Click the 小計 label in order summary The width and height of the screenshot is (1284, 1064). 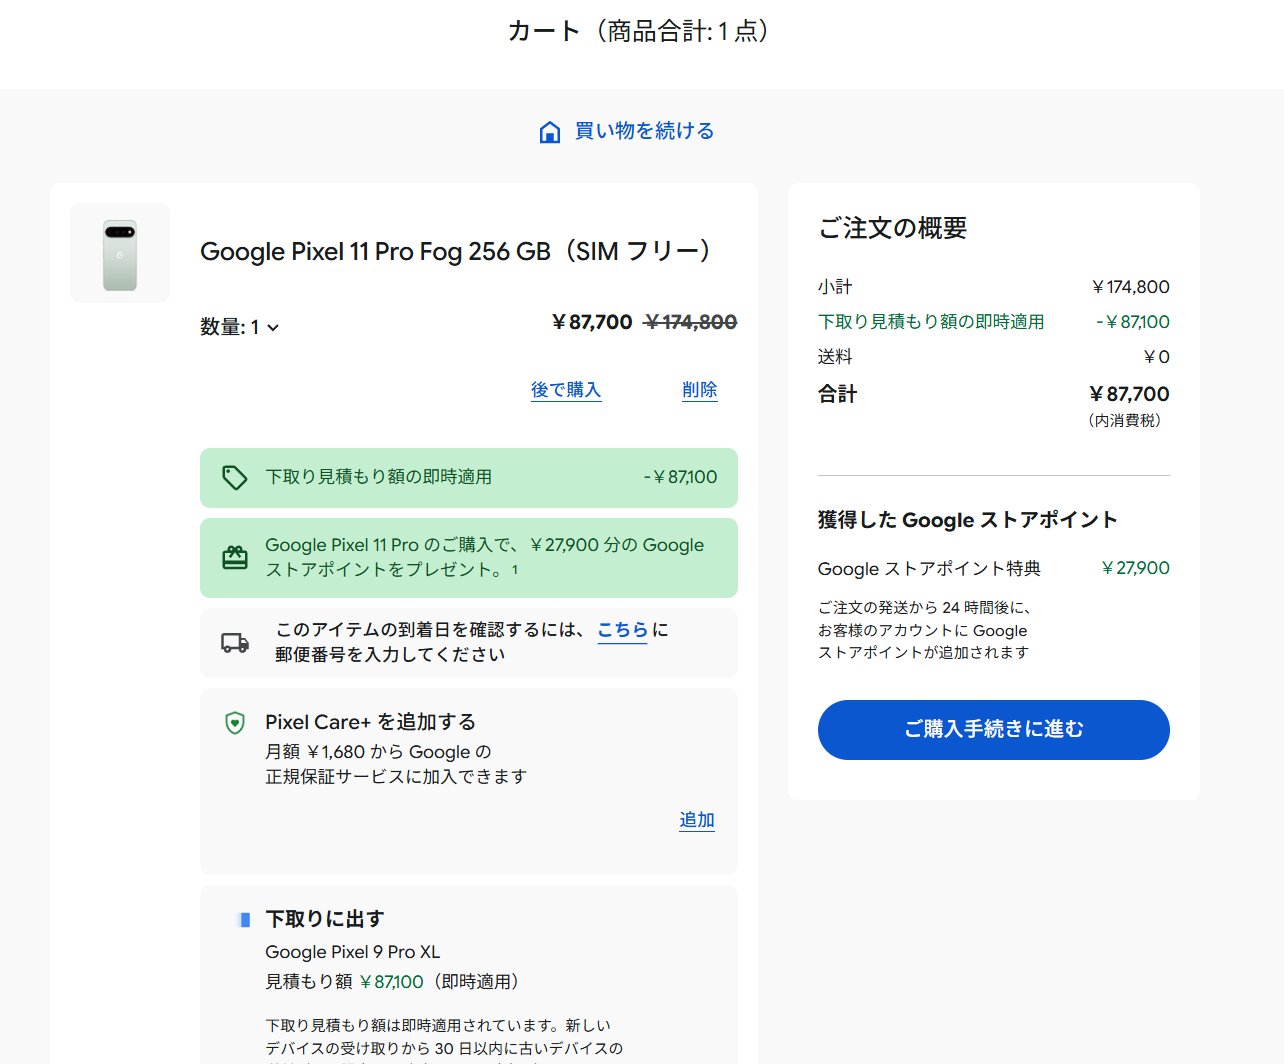tap(835, 287)
